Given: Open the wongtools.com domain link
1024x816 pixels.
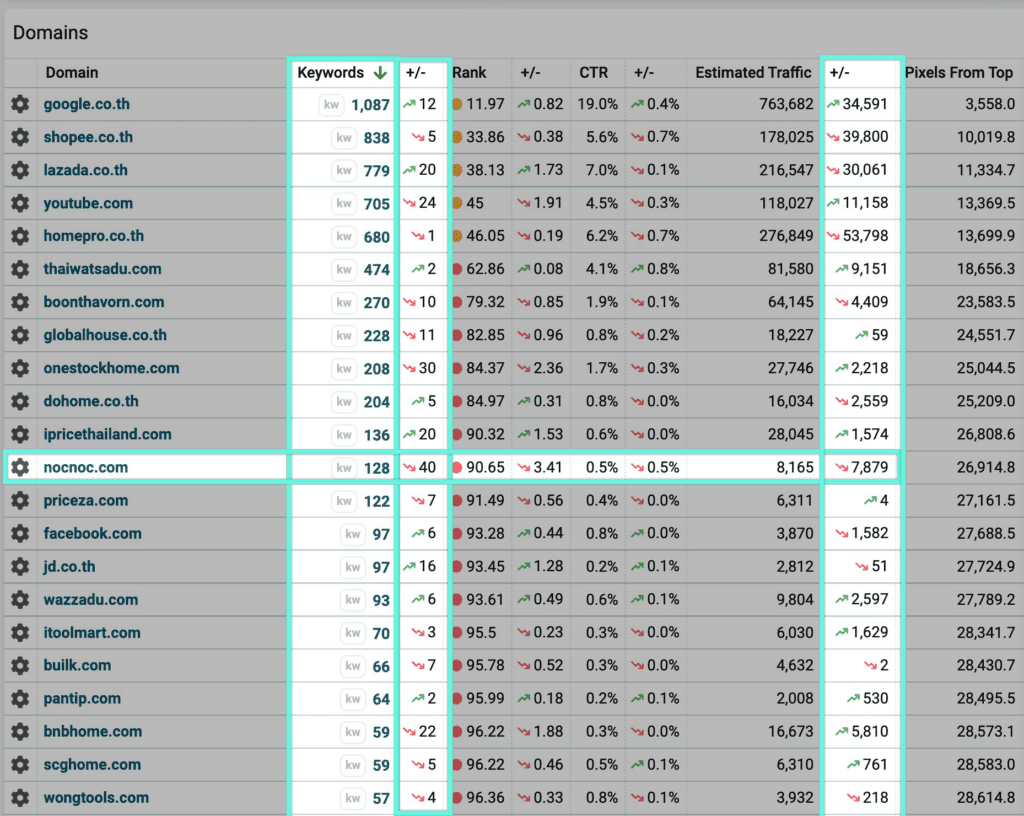Looking at the screenshot, I should [x=96, y=798].
